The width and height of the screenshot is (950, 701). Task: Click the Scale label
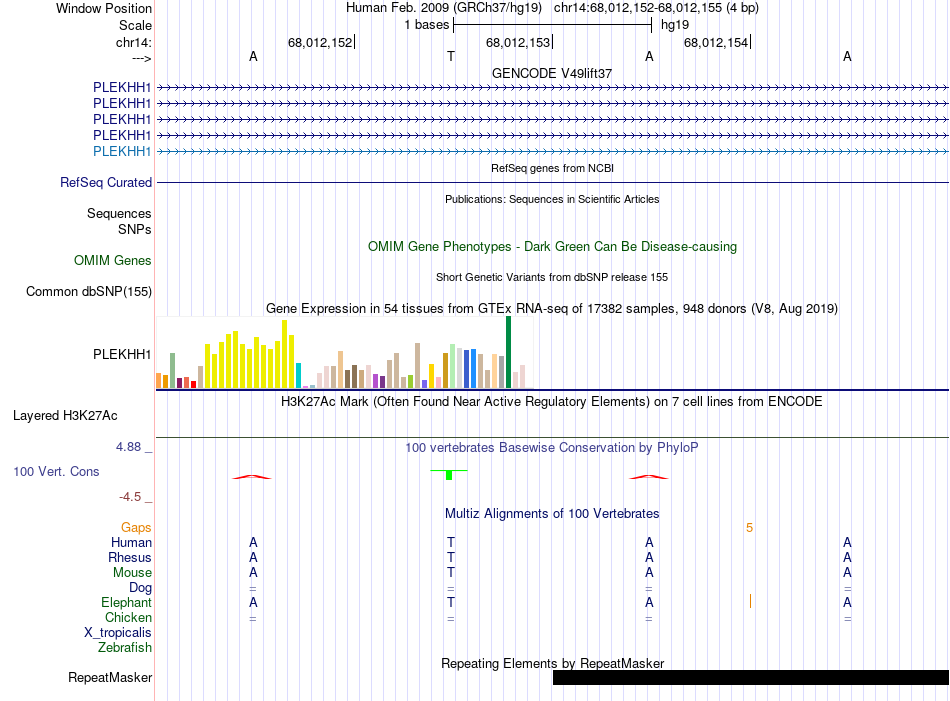tap(135, 25)
